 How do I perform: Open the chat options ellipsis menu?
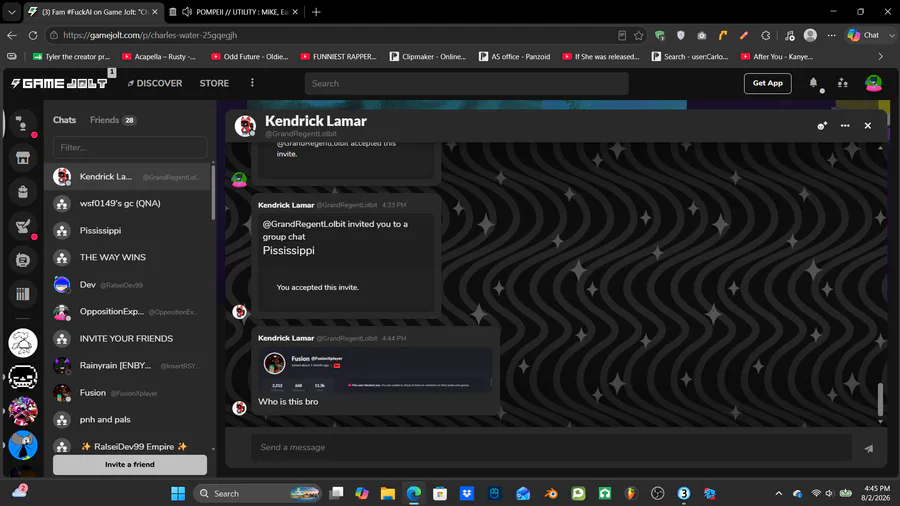tap(845, 126)
